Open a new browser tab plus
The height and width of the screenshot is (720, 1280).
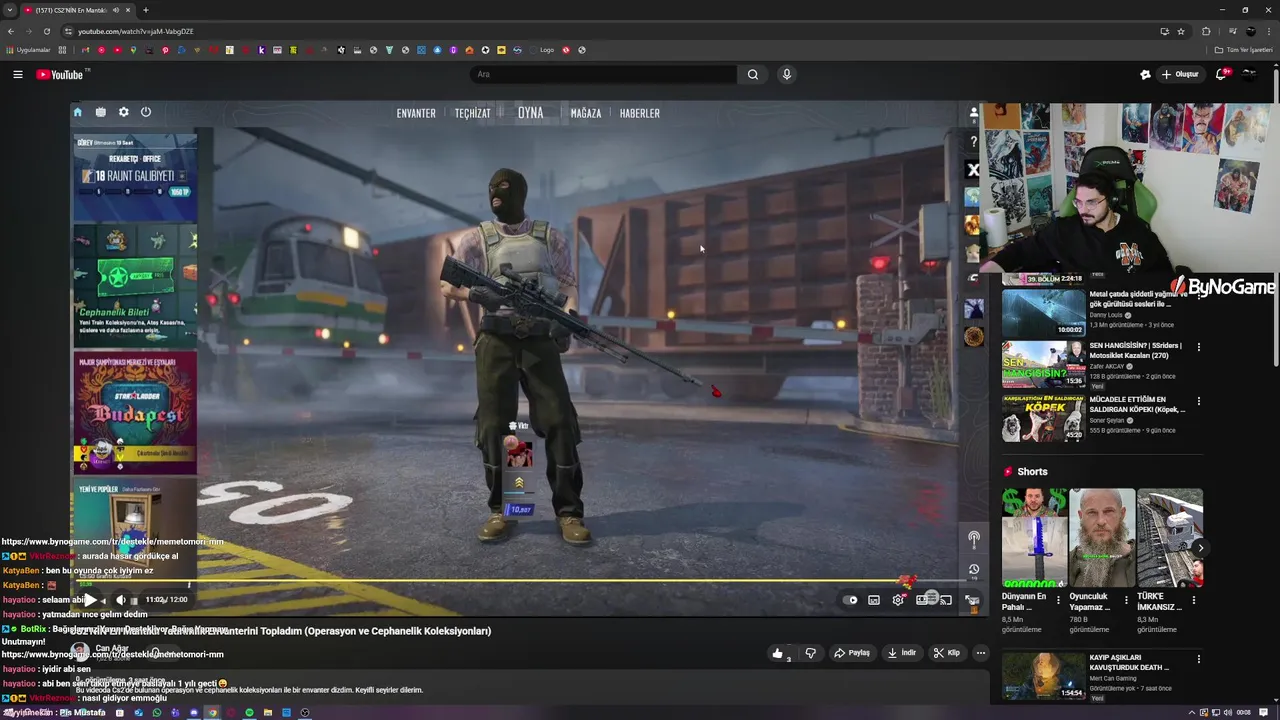pyautogui.click(x=146, y=10)
